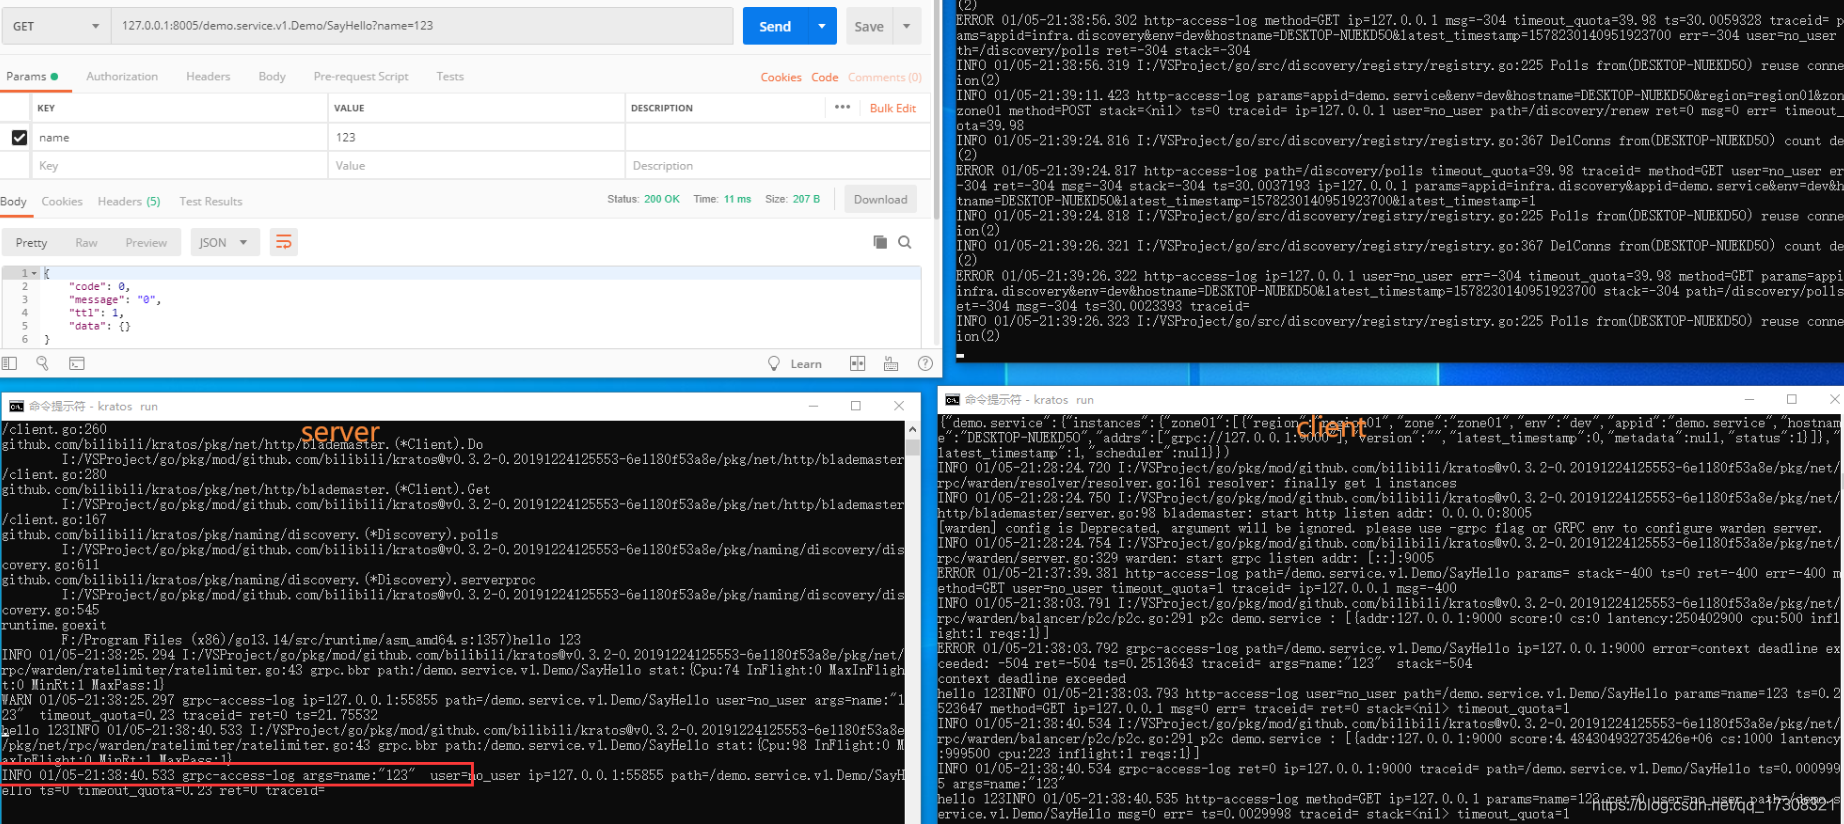Image resolution: width=1844 pixels, height=824 pixels.
Task: Open the Save button dropdown arrow
Action: point(907,26)
